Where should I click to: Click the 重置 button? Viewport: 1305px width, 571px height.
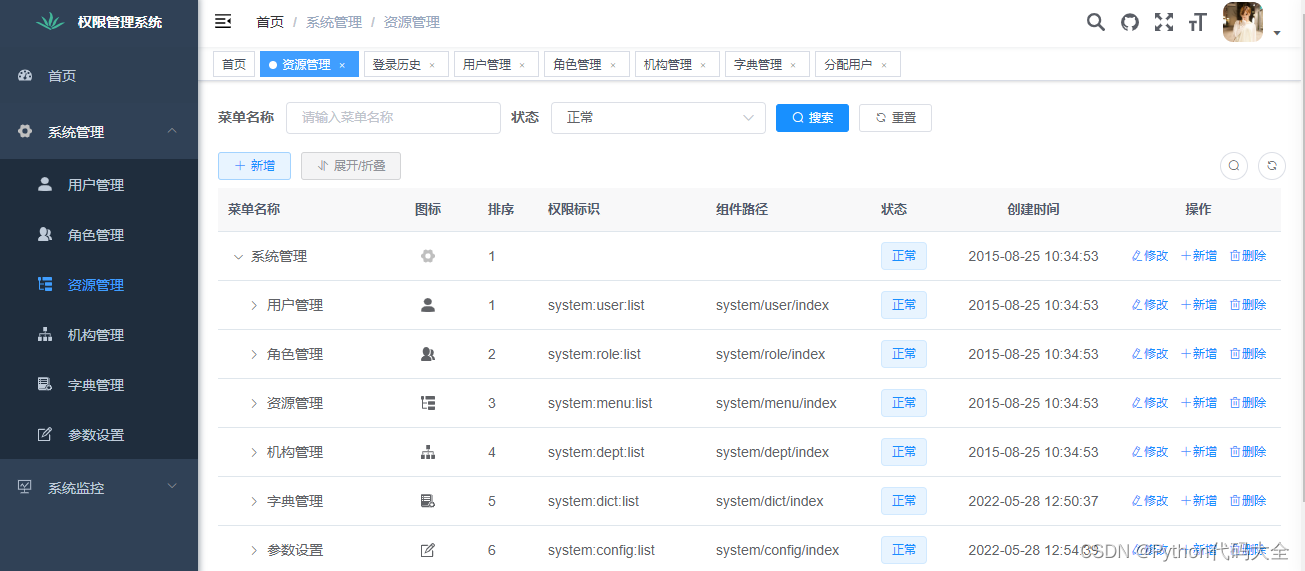tap(895, 117)
